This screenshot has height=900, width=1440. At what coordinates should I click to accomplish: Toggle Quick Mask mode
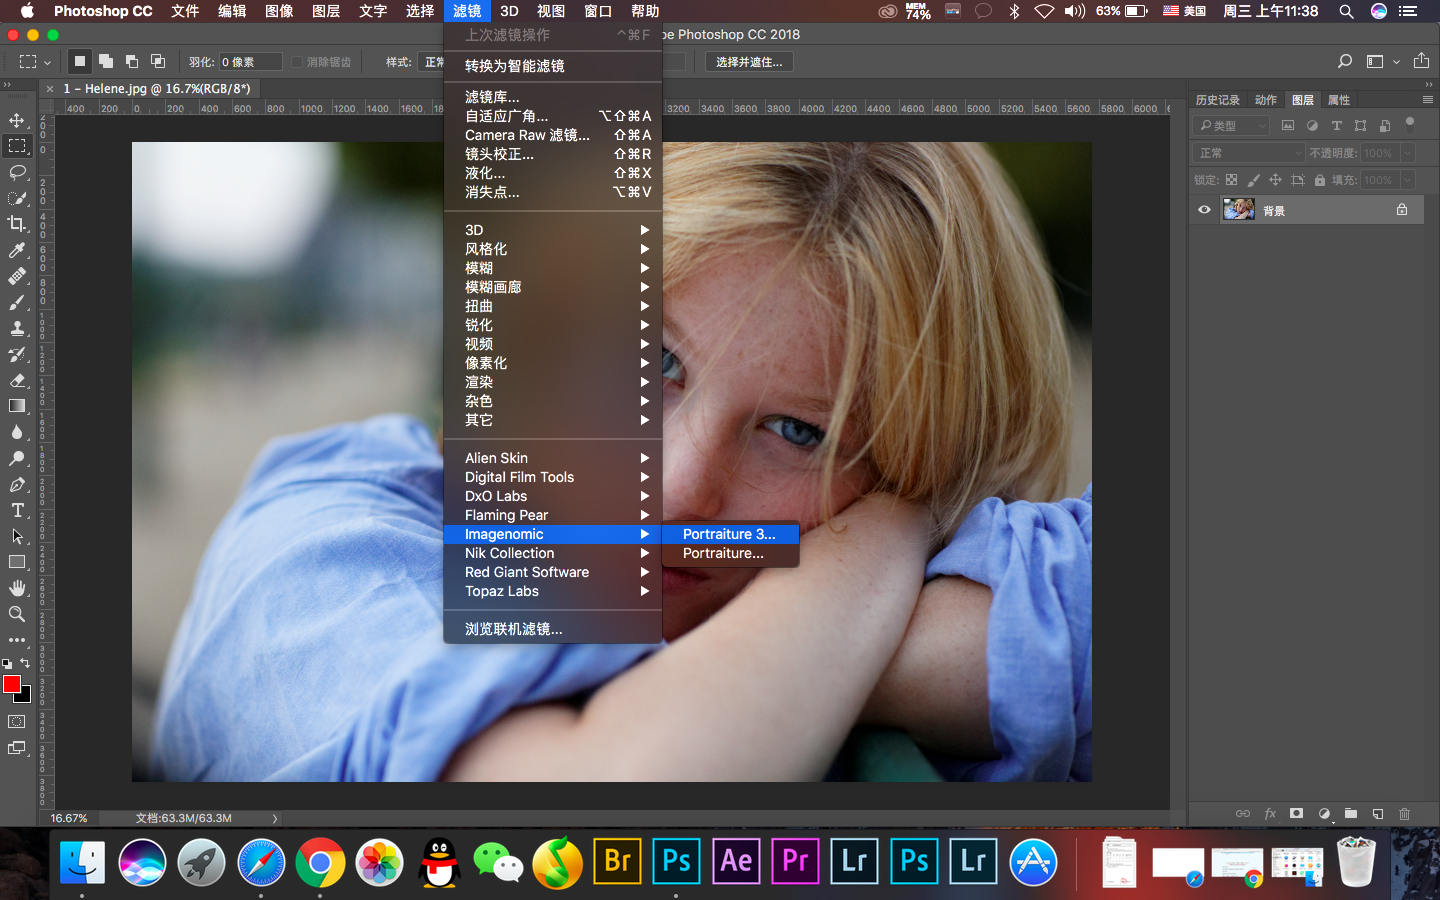(x=17, y=722)
